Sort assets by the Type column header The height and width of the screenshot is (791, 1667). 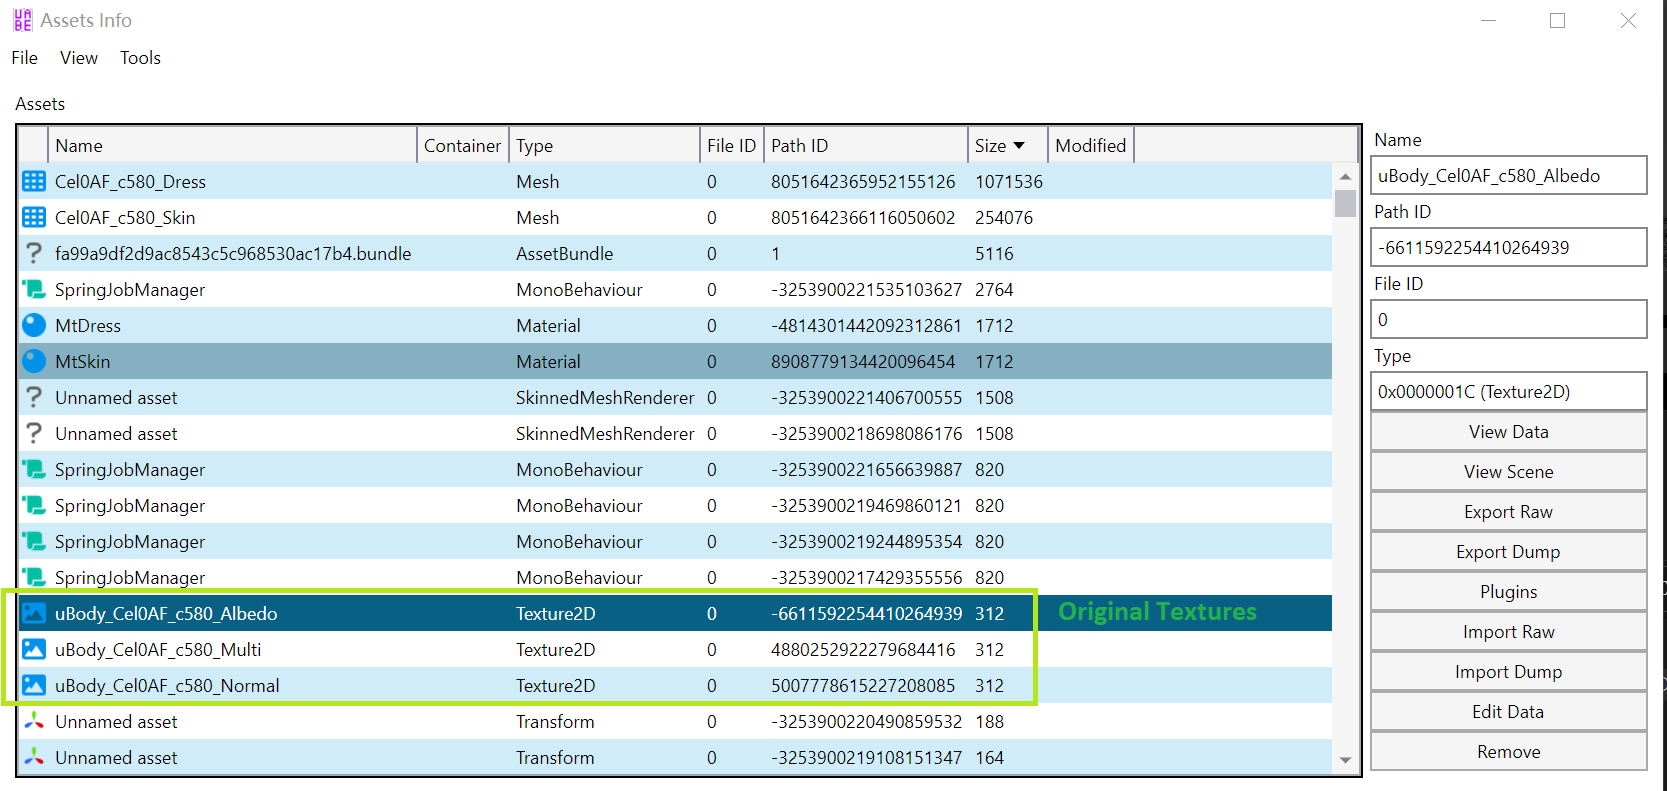pos(604,145)
